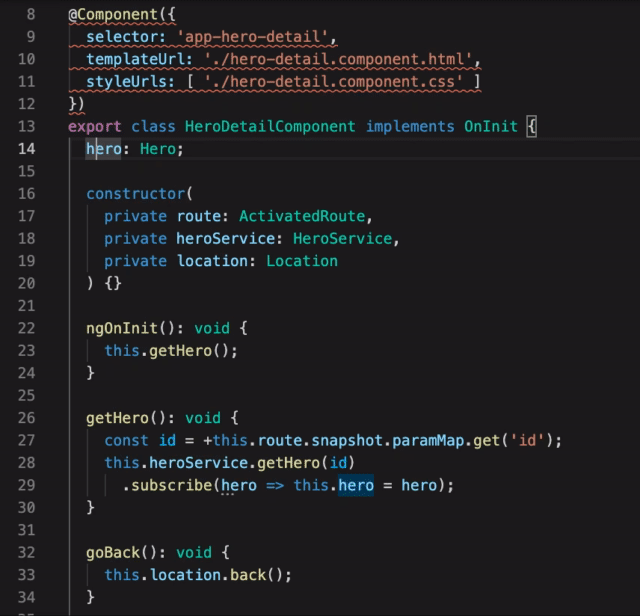Click the constructor keyword
640x616 pixels.
coord(136,194)
